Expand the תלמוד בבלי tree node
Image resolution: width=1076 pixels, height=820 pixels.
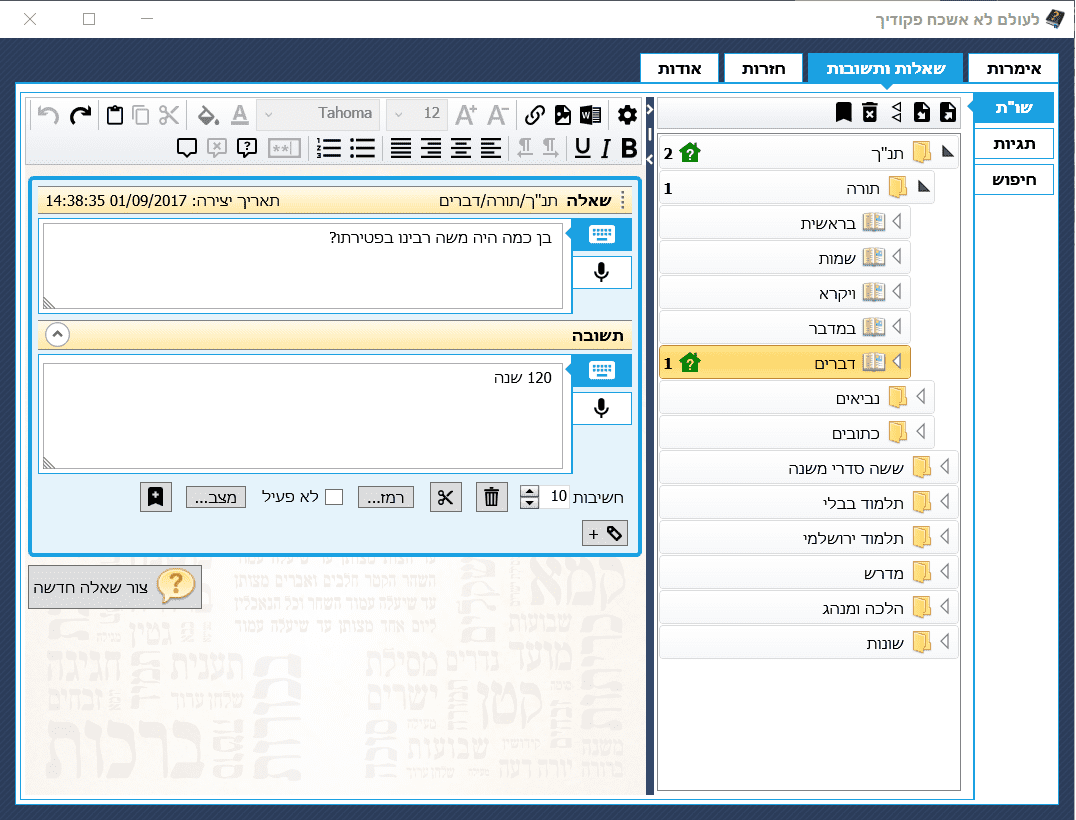(x=945, y=501)
